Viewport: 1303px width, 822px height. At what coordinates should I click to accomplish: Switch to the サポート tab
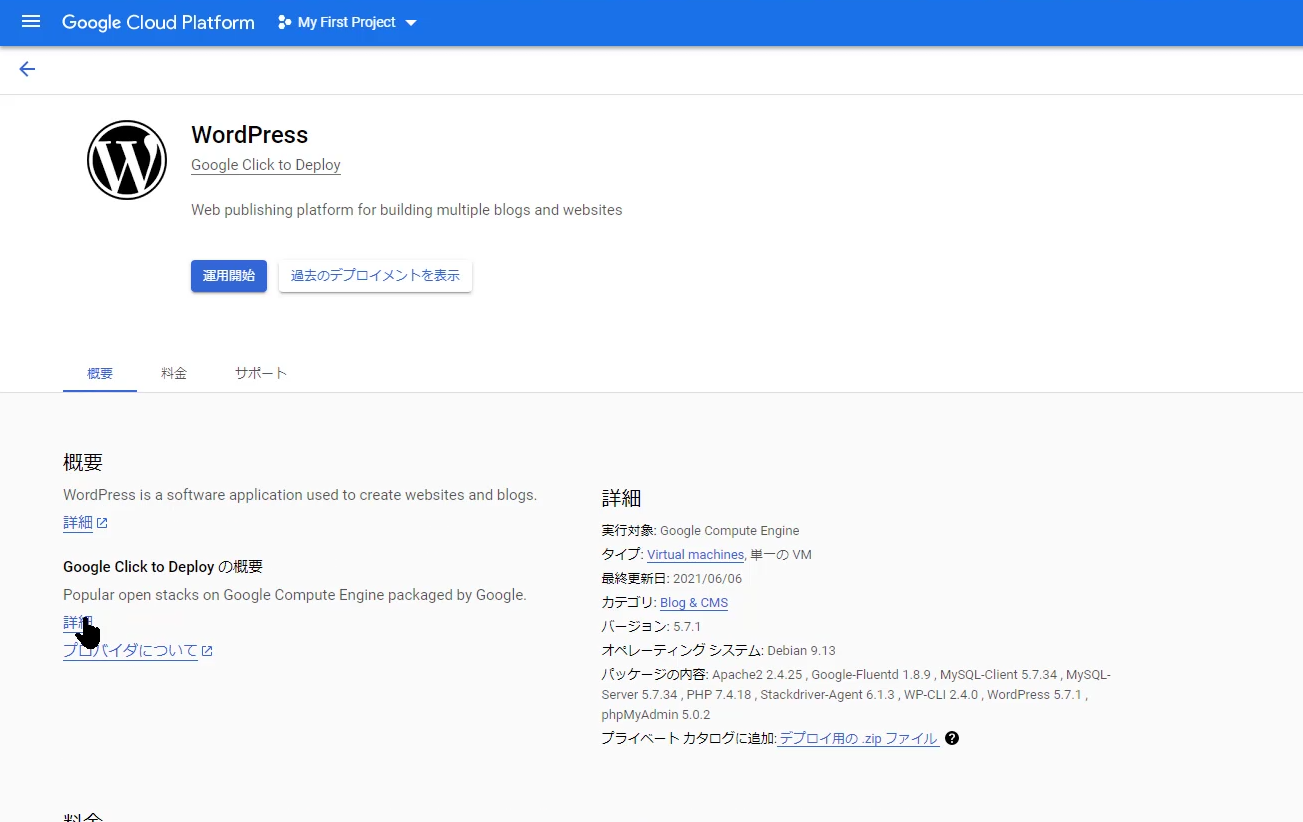(x=261, y=373)
